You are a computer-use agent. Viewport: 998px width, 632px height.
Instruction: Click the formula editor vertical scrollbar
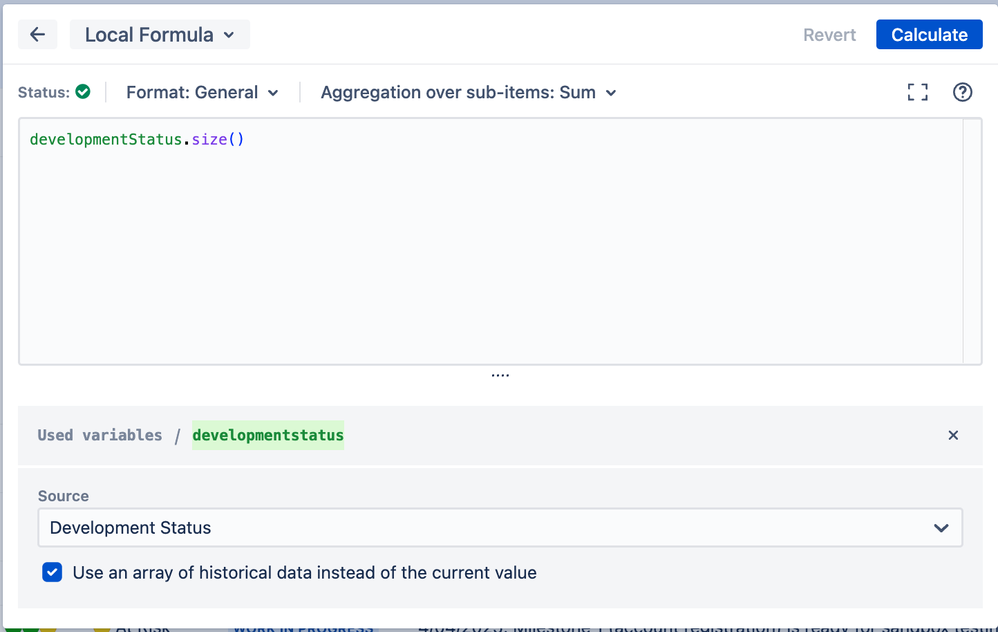click(x=972, y=241)
